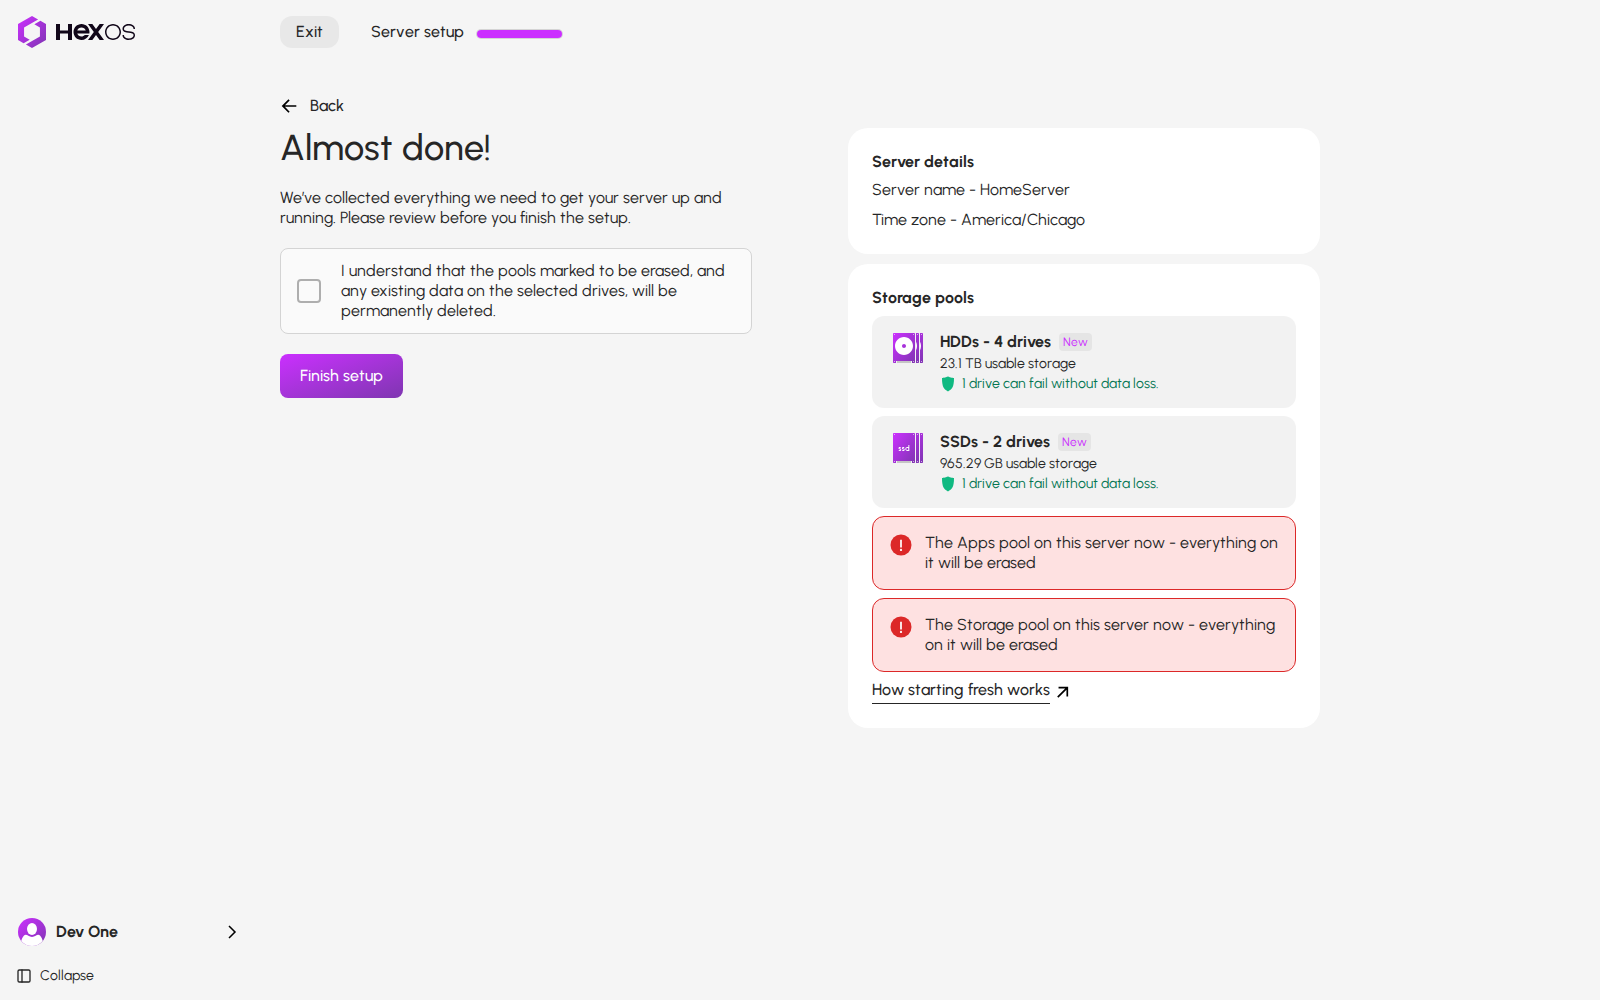Click the back arrow icon
1600x1000 pixels.
click(x=289, y=106)
